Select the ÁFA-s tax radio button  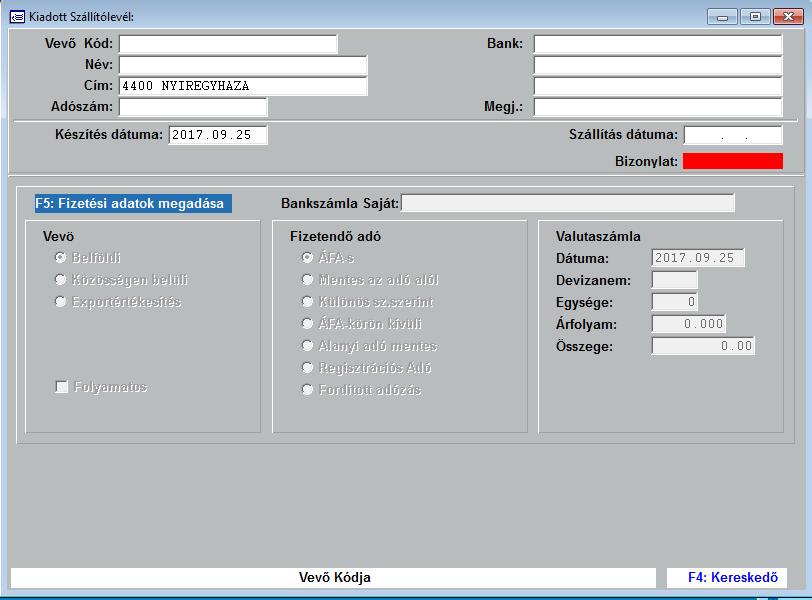coord(308,257)
